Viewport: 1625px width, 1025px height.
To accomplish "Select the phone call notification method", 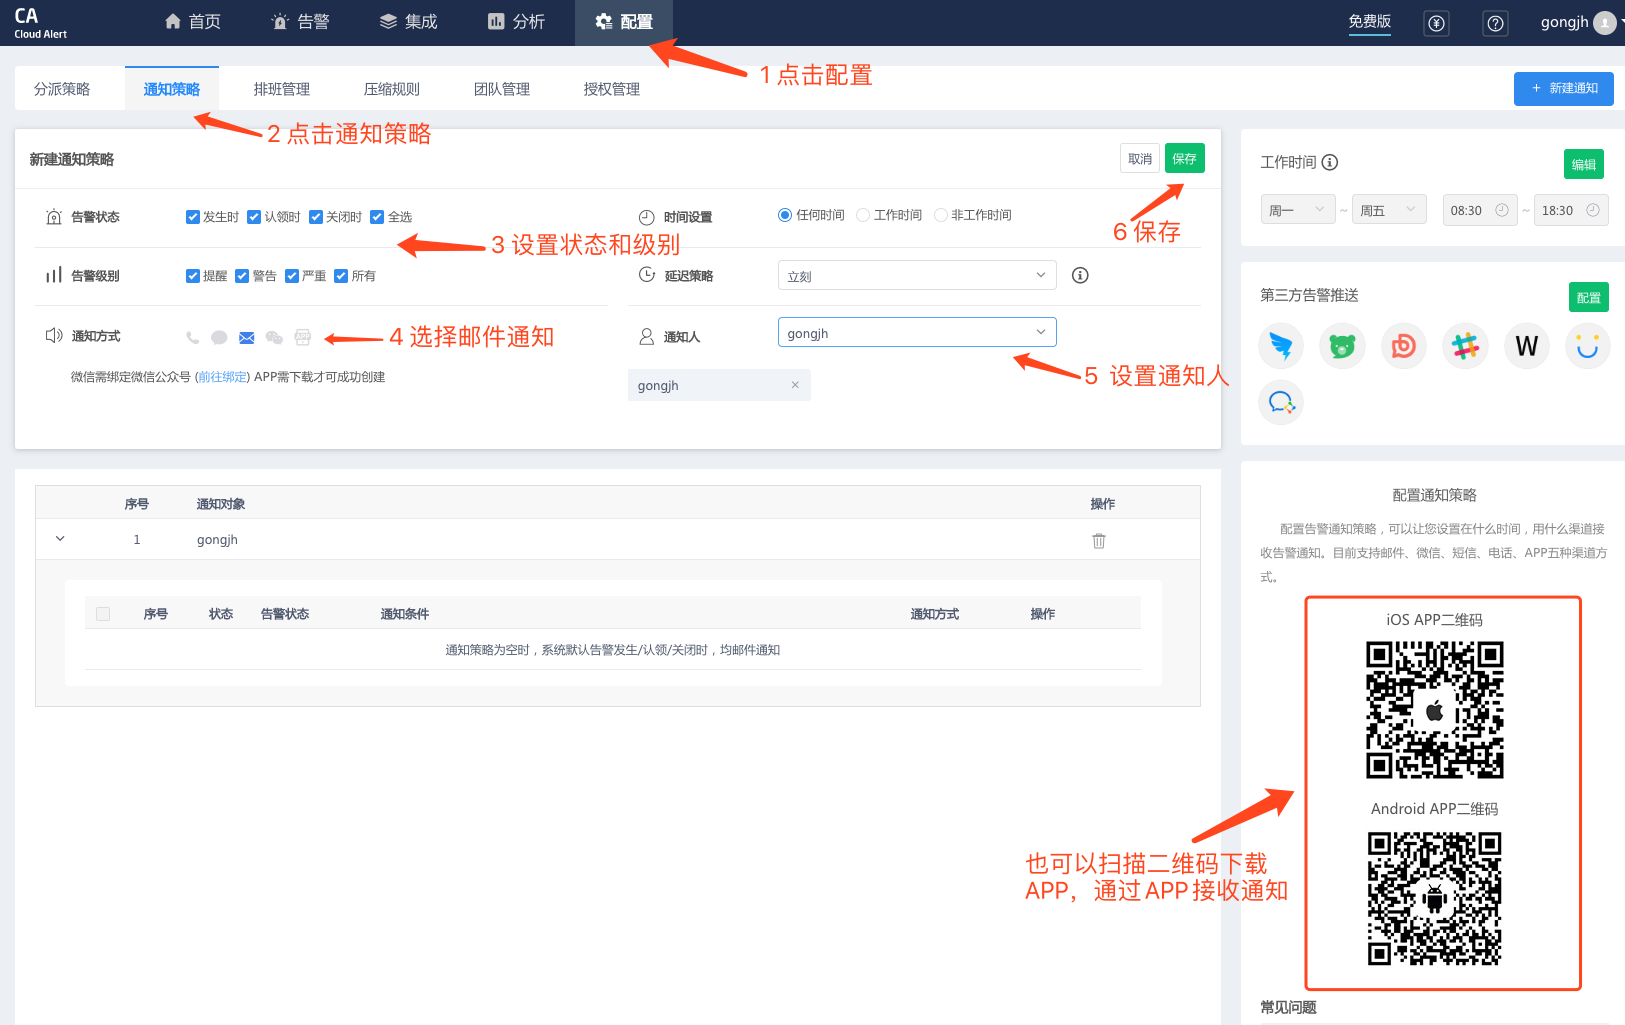I will point(192,336).
